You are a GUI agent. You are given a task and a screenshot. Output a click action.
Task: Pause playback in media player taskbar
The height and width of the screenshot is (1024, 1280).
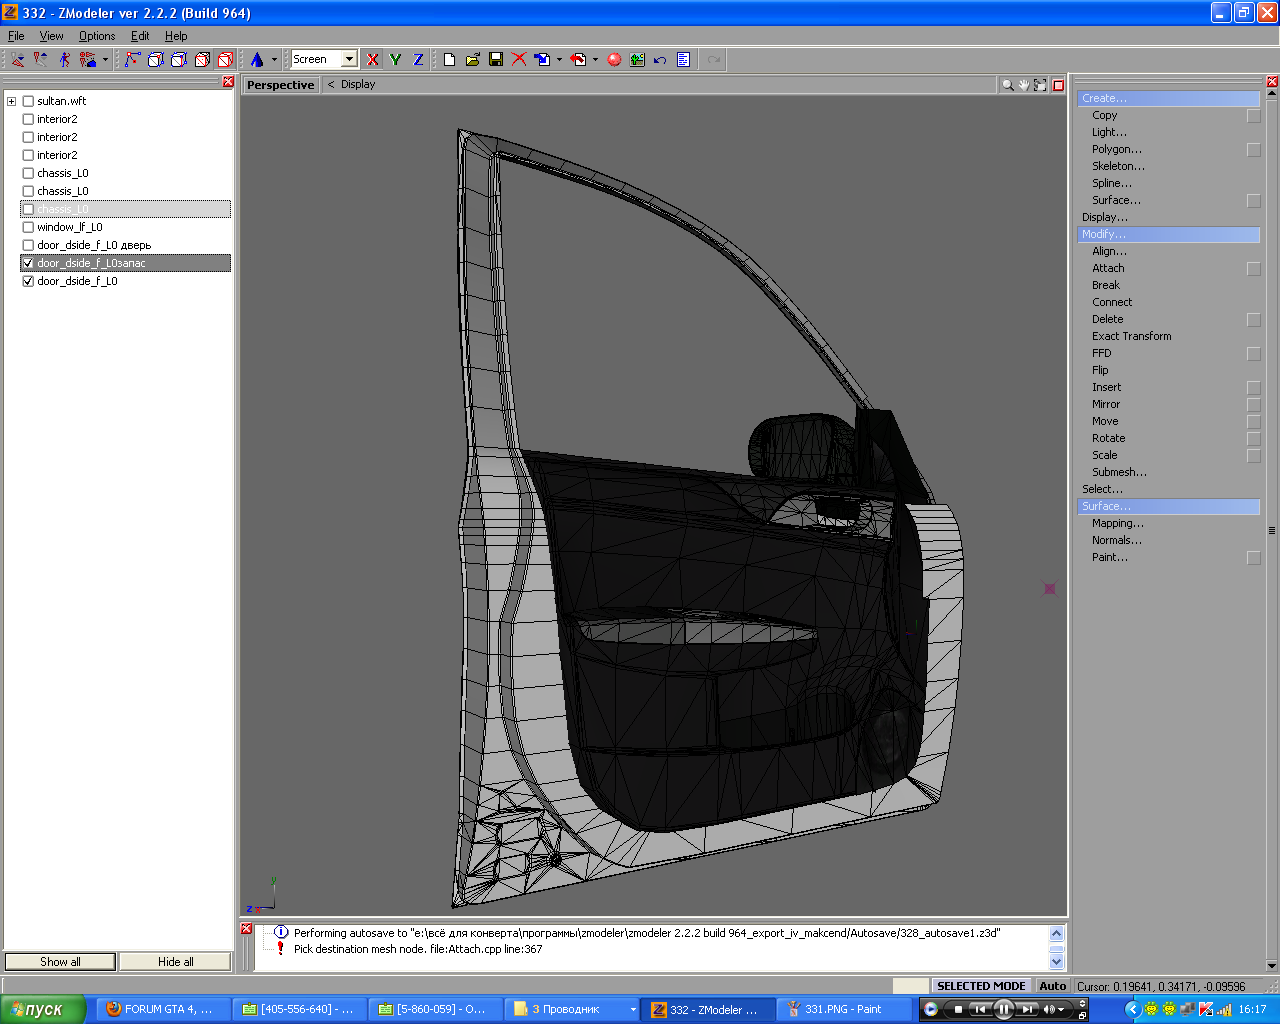coord(1004,1009)
